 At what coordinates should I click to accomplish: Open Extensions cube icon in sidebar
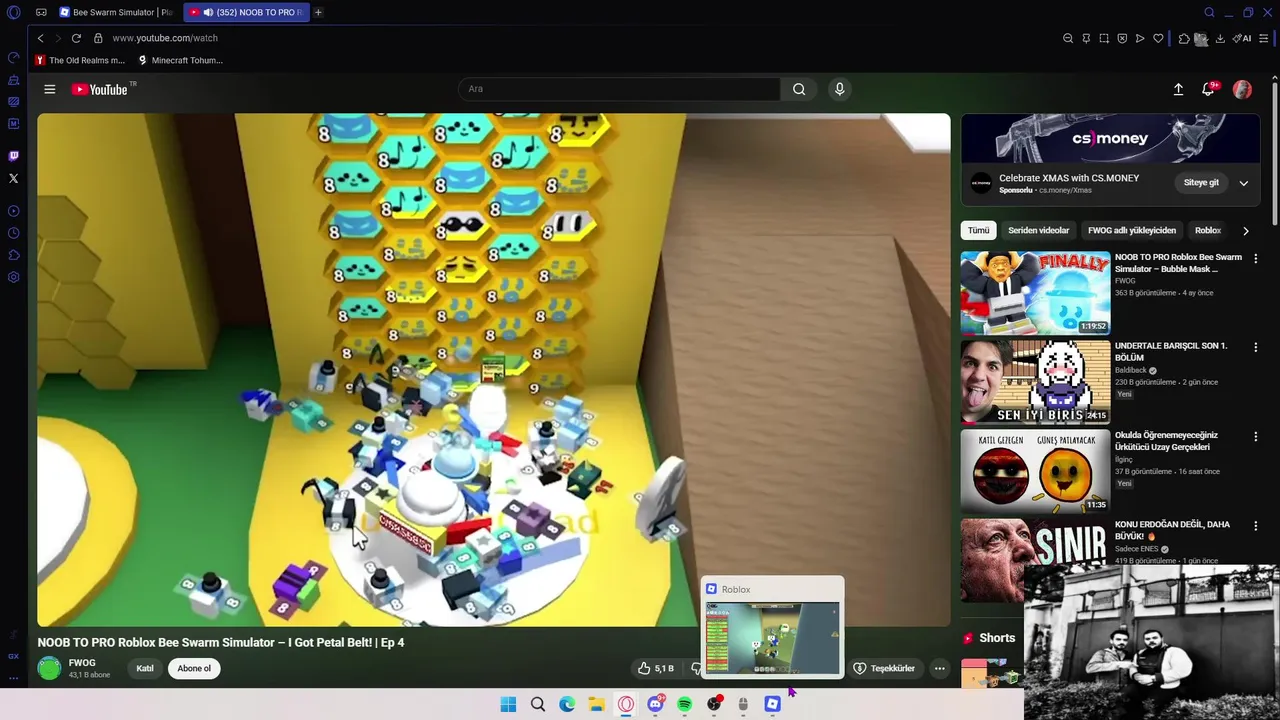click(x=14, y=255)
